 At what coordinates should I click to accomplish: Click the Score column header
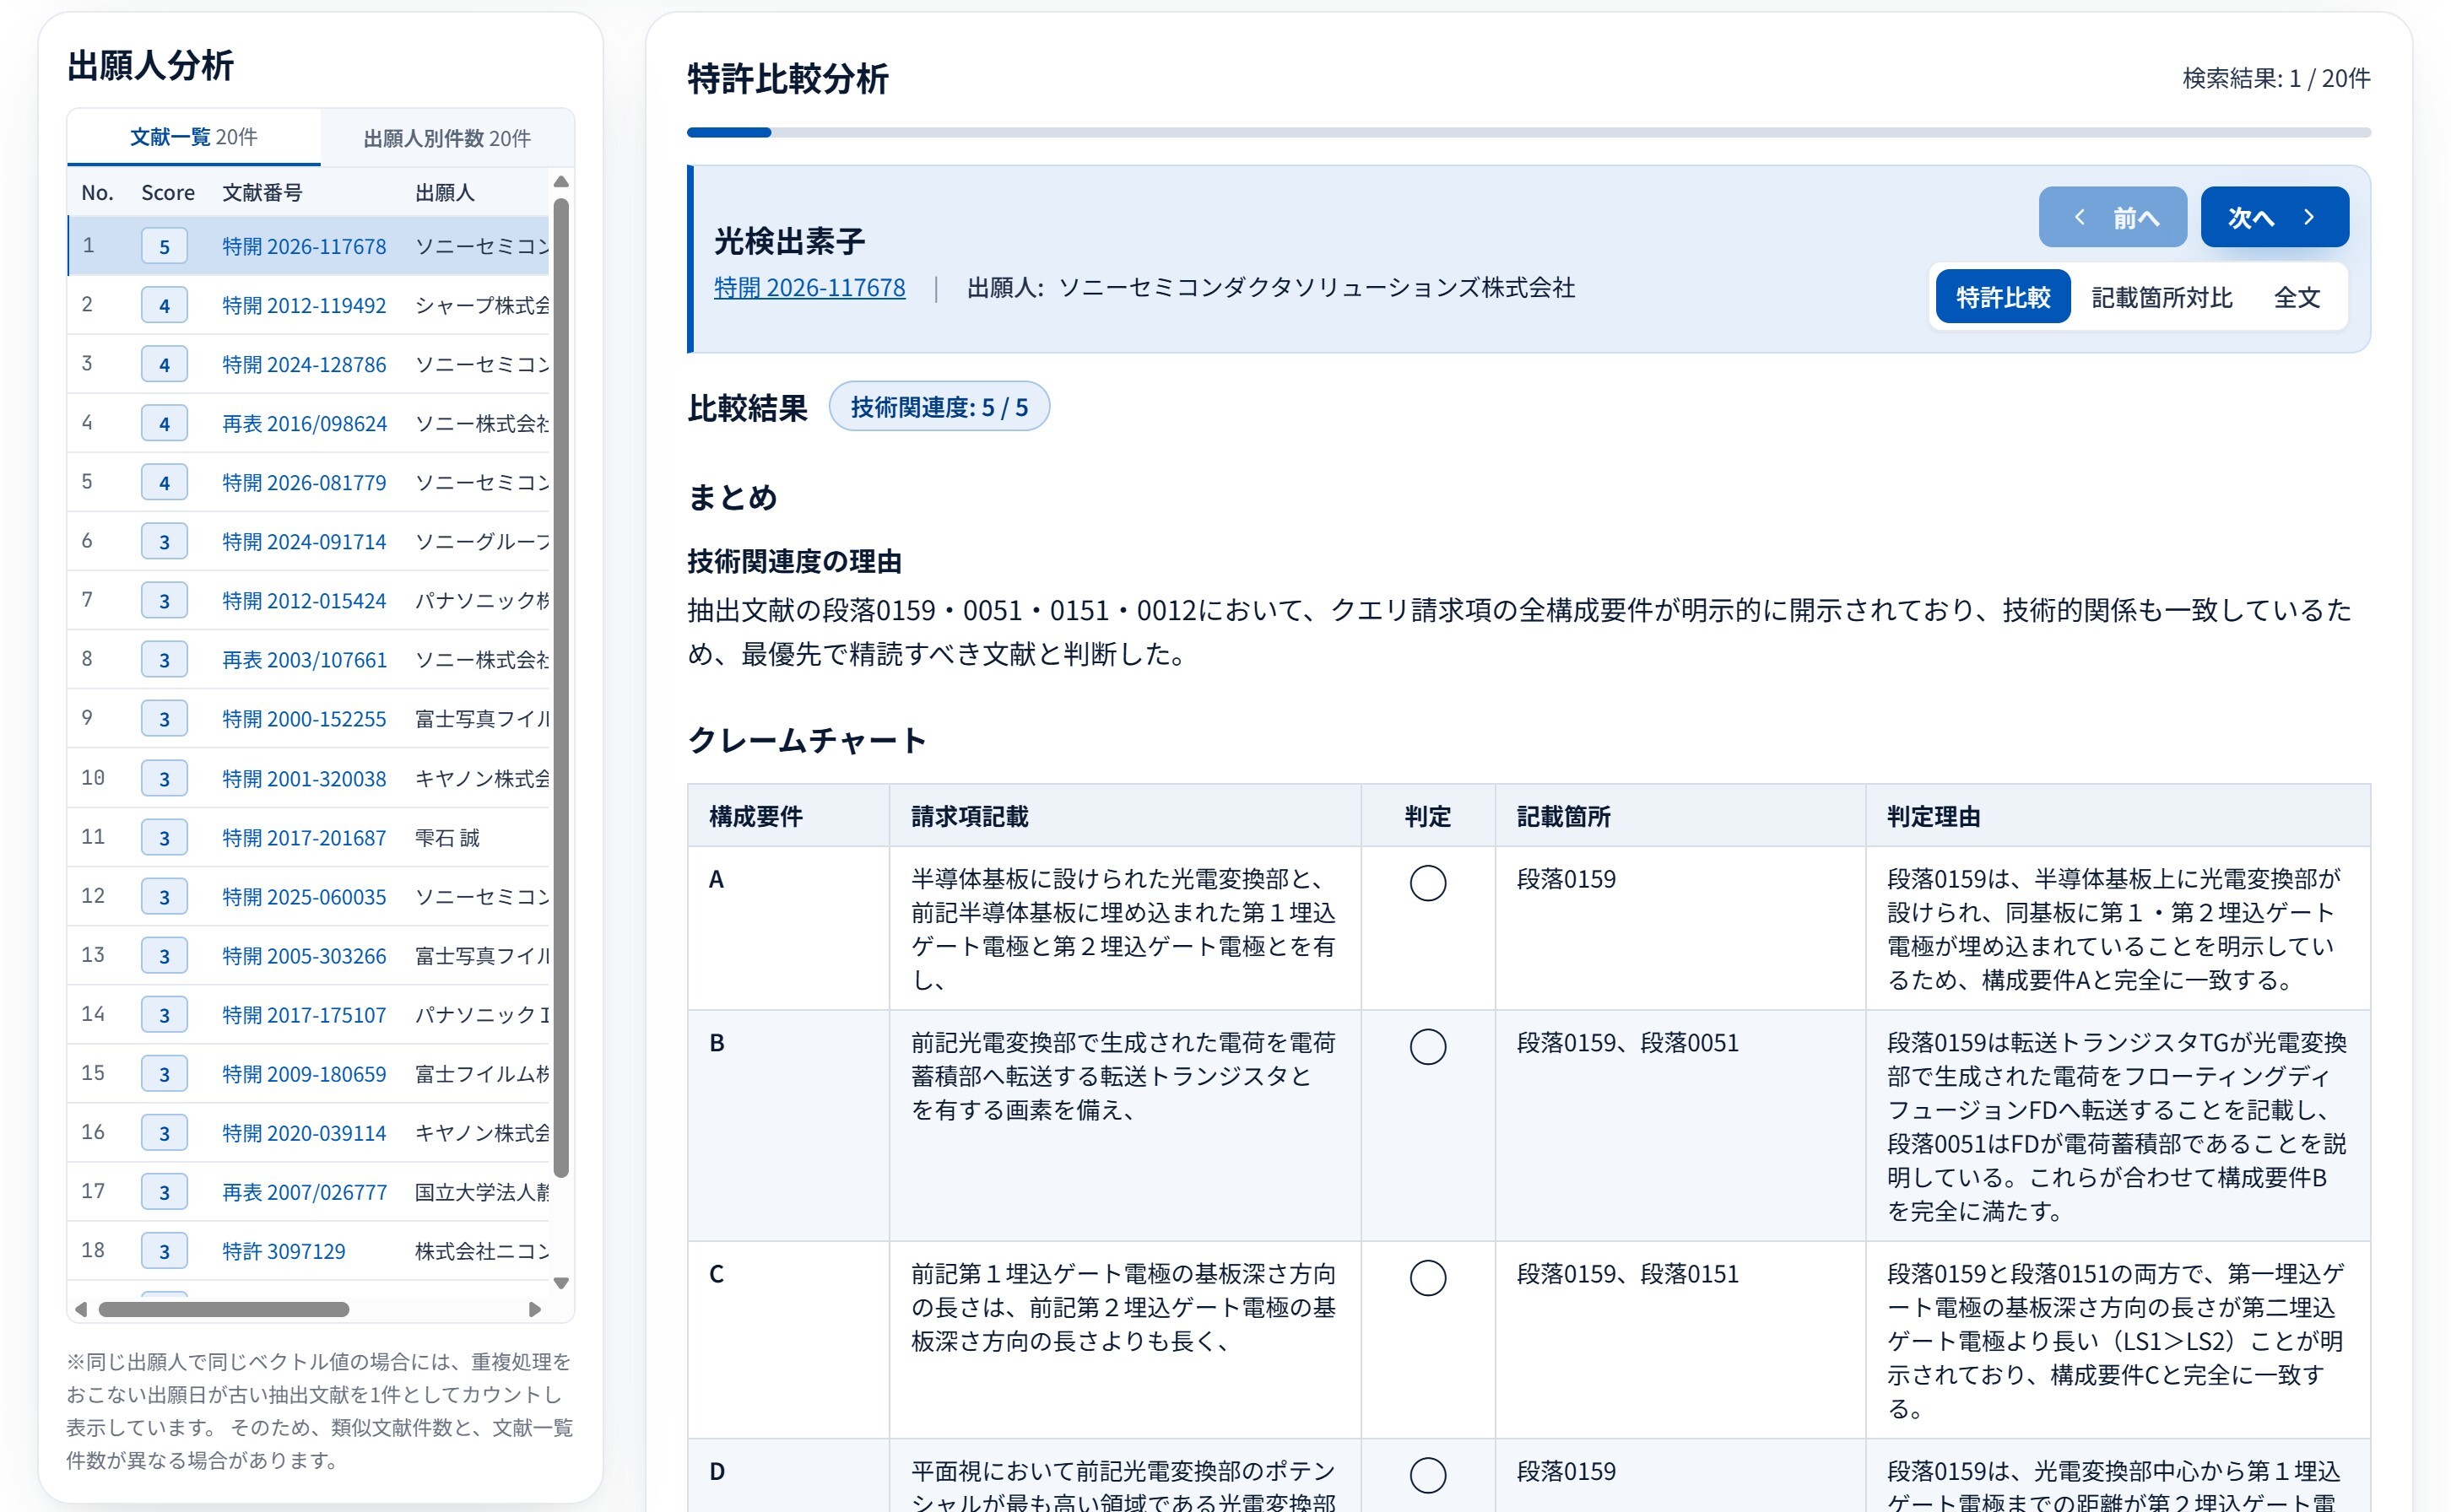coord(167,192)
